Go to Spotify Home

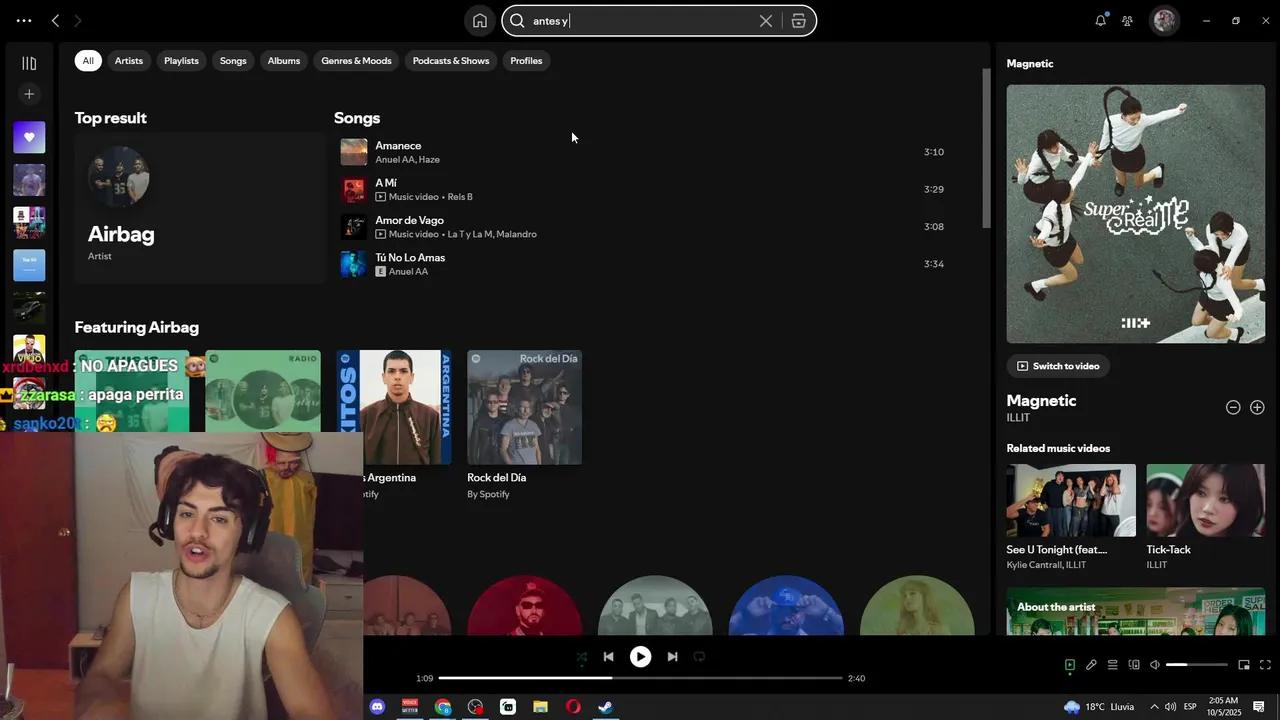(480, 21)
